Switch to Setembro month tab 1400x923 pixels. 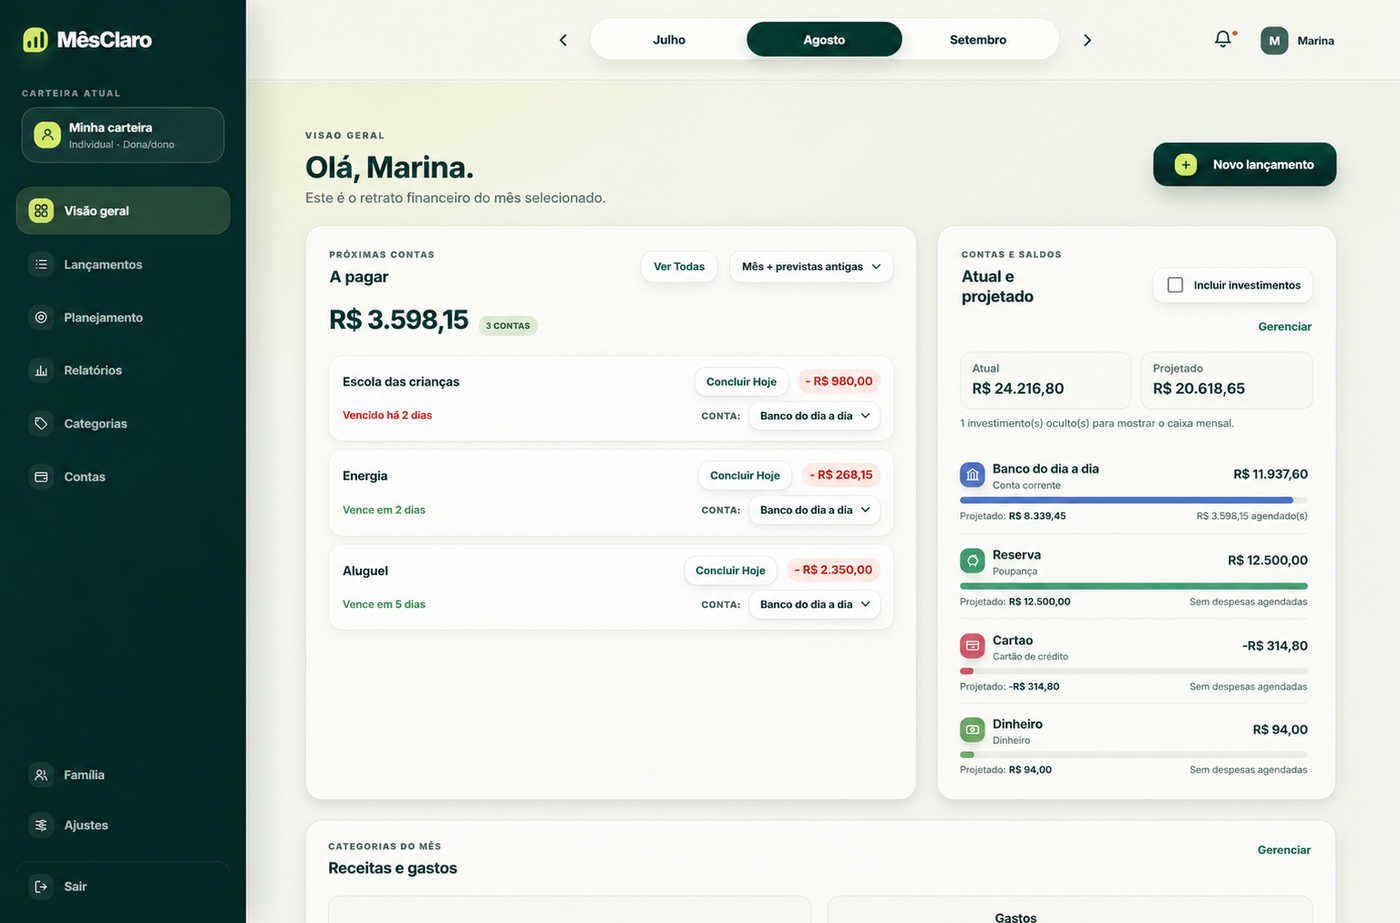click(x=978, y=40)
